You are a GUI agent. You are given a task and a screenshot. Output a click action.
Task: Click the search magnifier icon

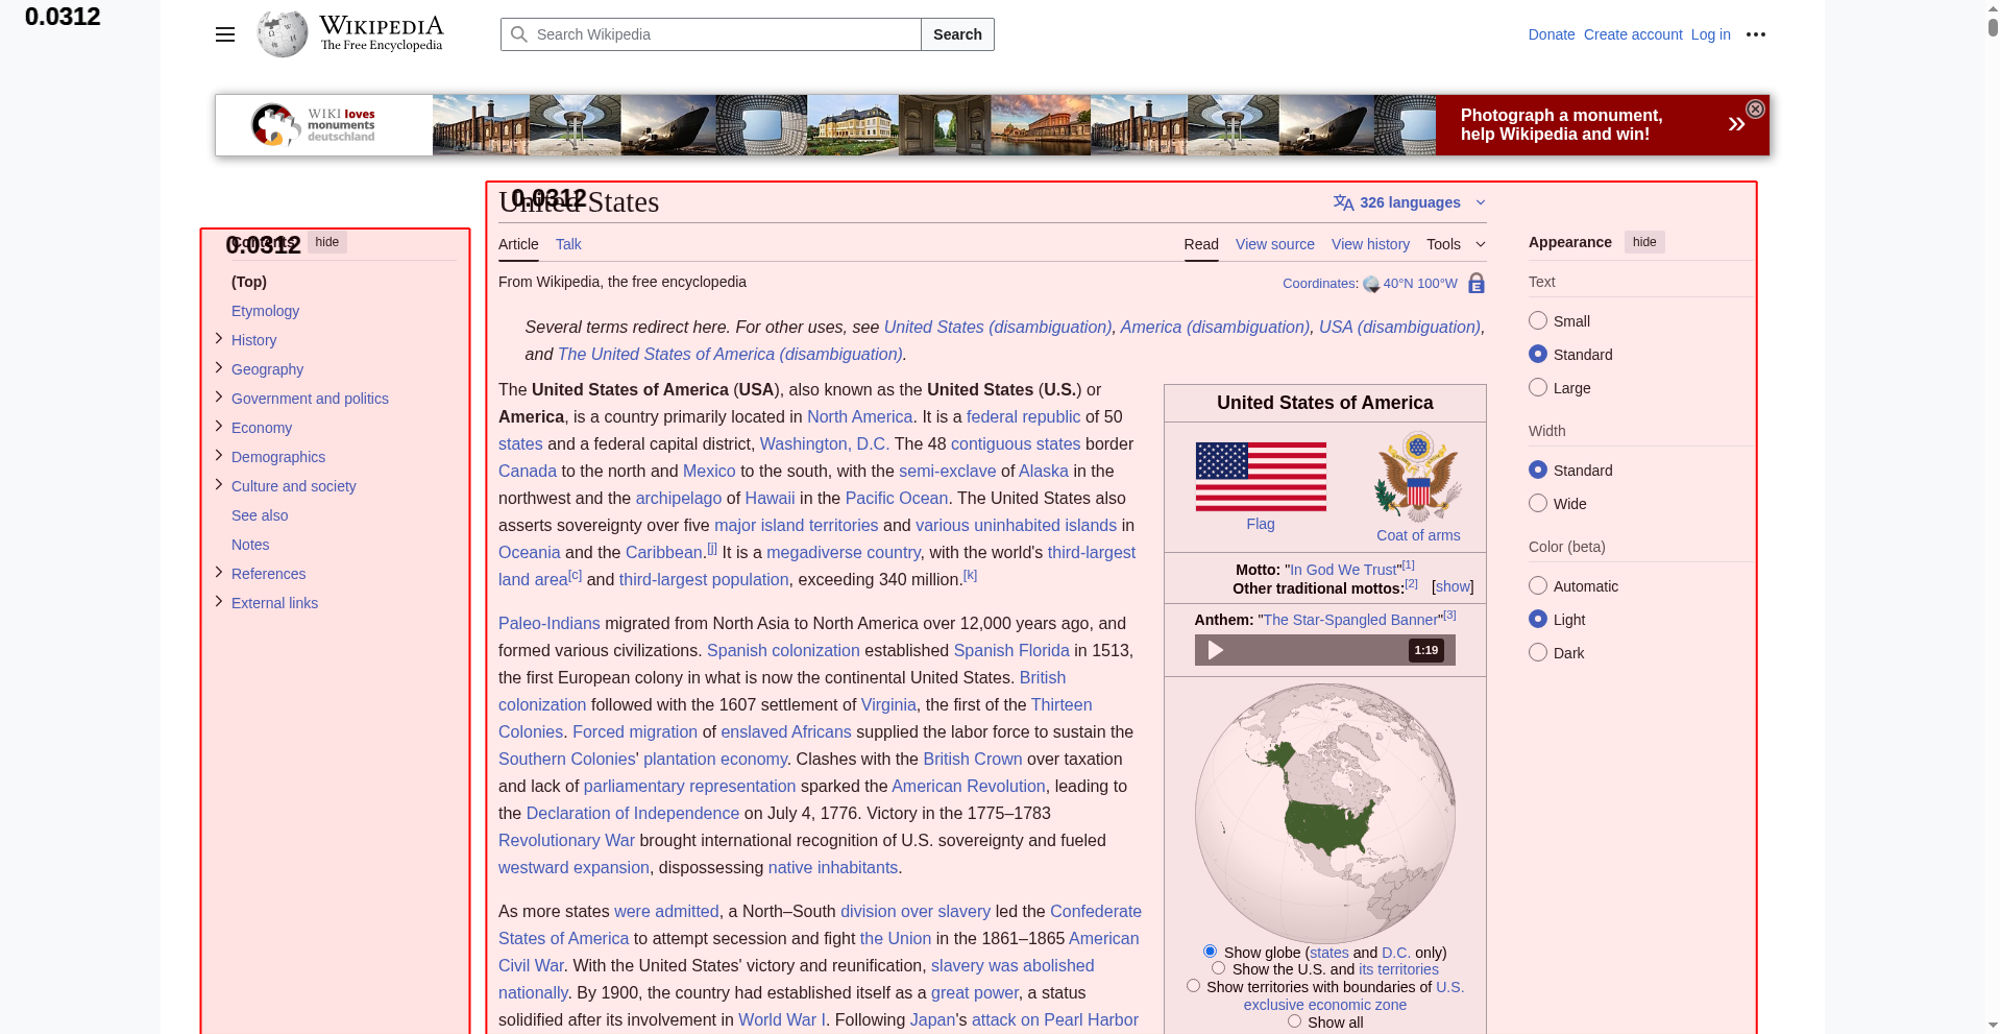coord(519,34)
